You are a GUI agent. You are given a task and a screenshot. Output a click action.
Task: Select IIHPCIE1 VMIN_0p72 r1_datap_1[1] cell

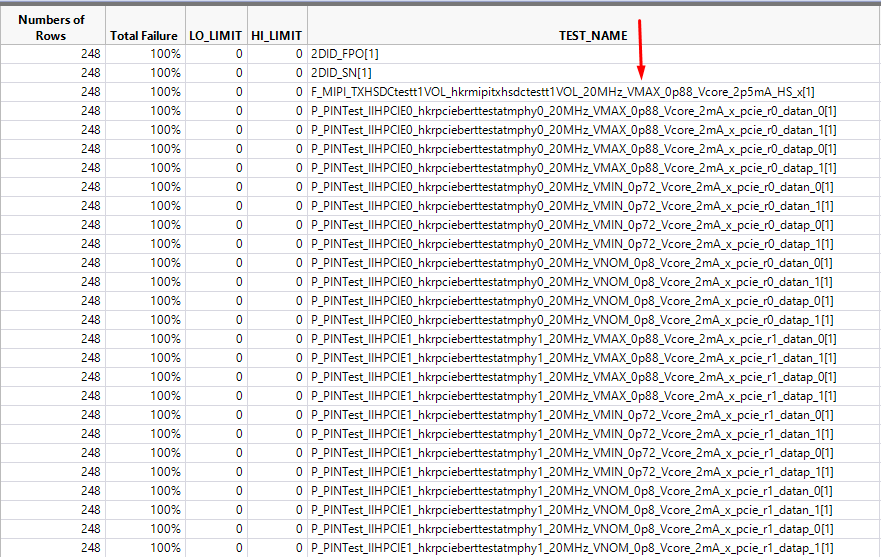(x=593, y=472)
